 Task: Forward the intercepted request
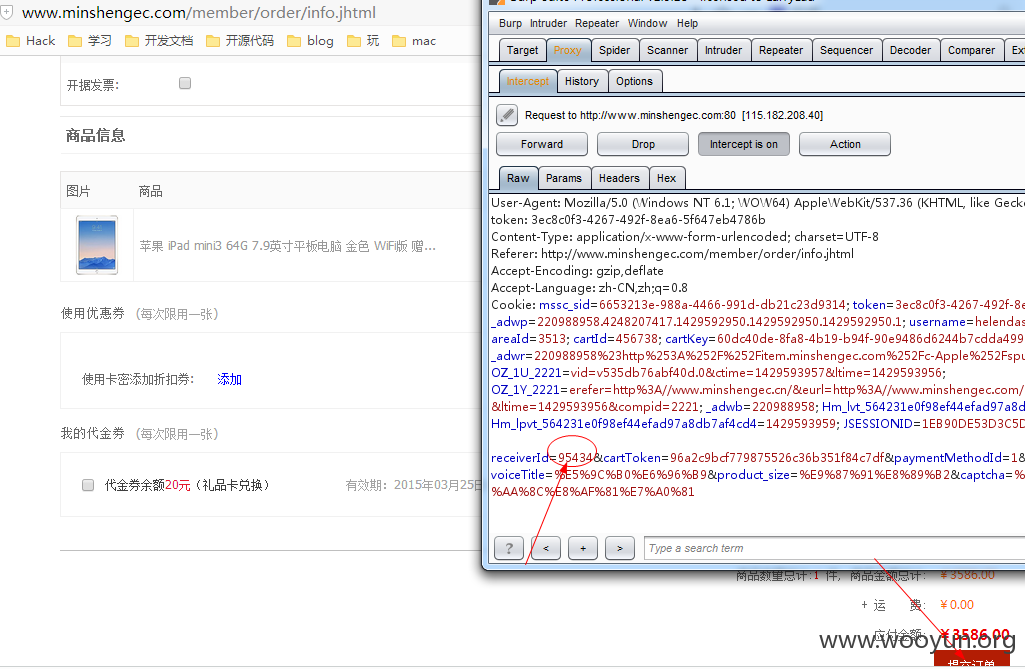pyautogui.click(x=542, y=144)
